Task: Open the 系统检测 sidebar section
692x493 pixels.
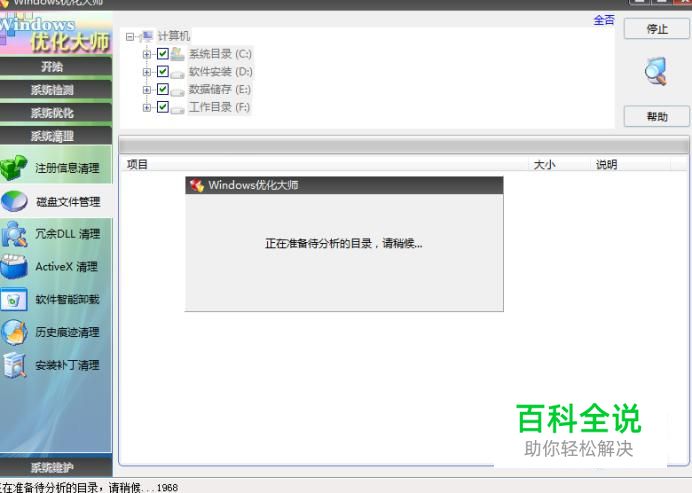Action: 56,90
